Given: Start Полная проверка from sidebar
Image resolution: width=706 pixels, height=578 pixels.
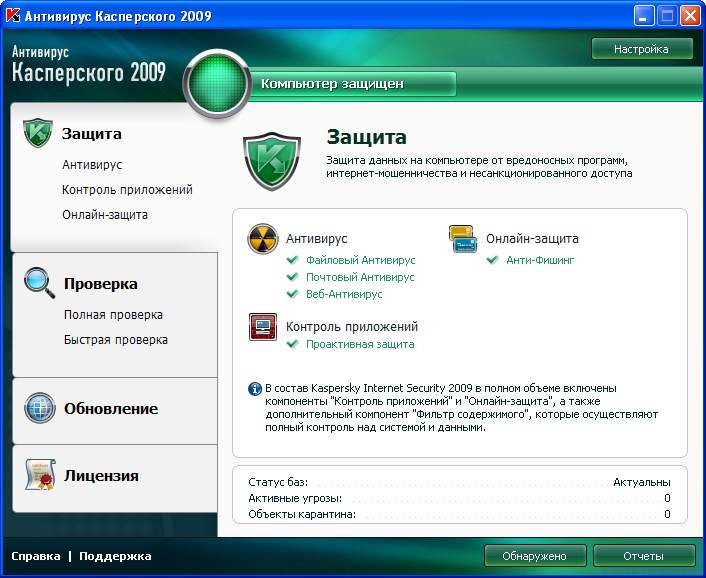Looking at the screenshot, I should tap(113, 315).
